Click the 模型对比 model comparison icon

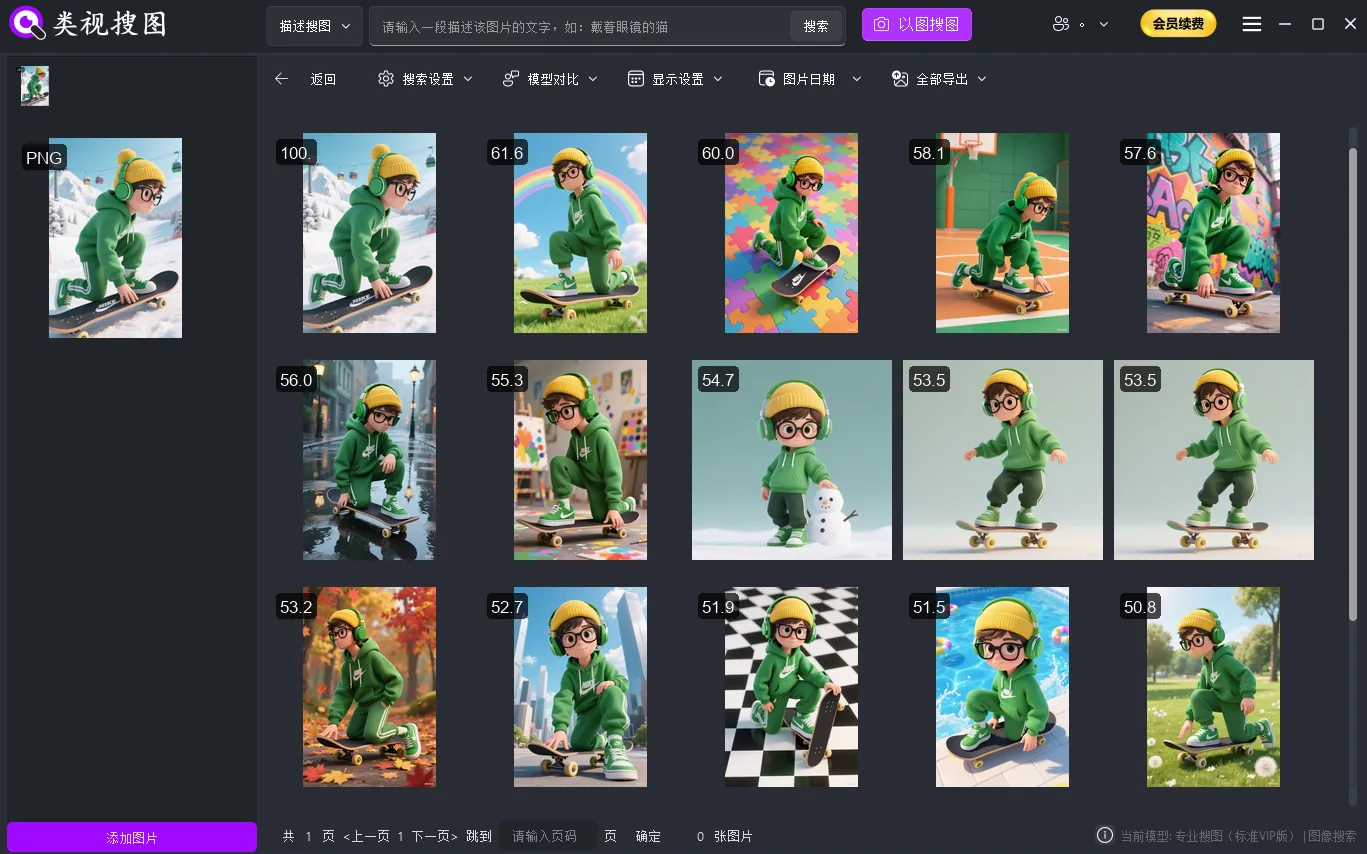coord(510,78)
